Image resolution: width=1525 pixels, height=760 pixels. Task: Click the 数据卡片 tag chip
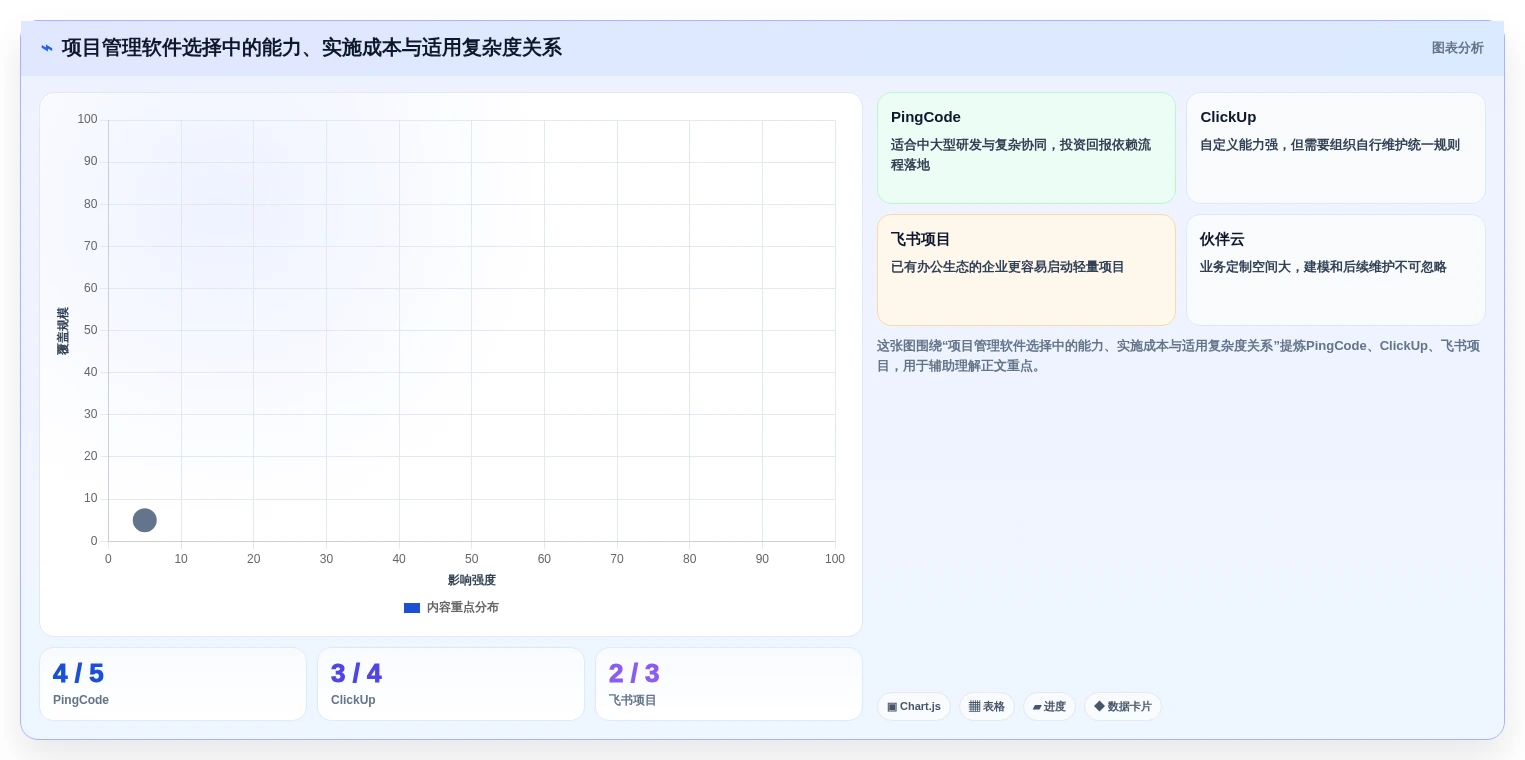pos(1123,707)
